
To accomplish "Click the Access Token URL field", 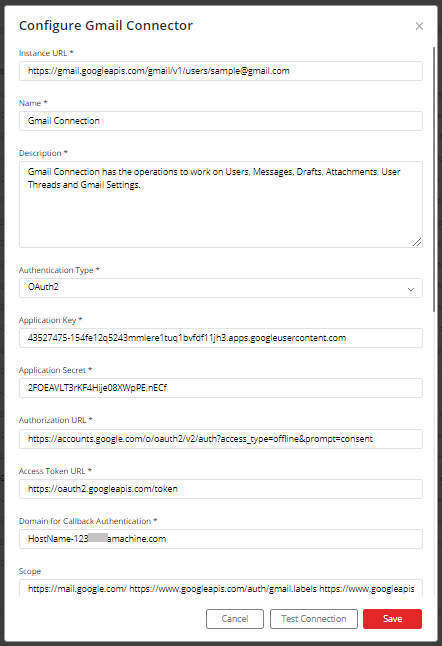I will pos(221,489).
